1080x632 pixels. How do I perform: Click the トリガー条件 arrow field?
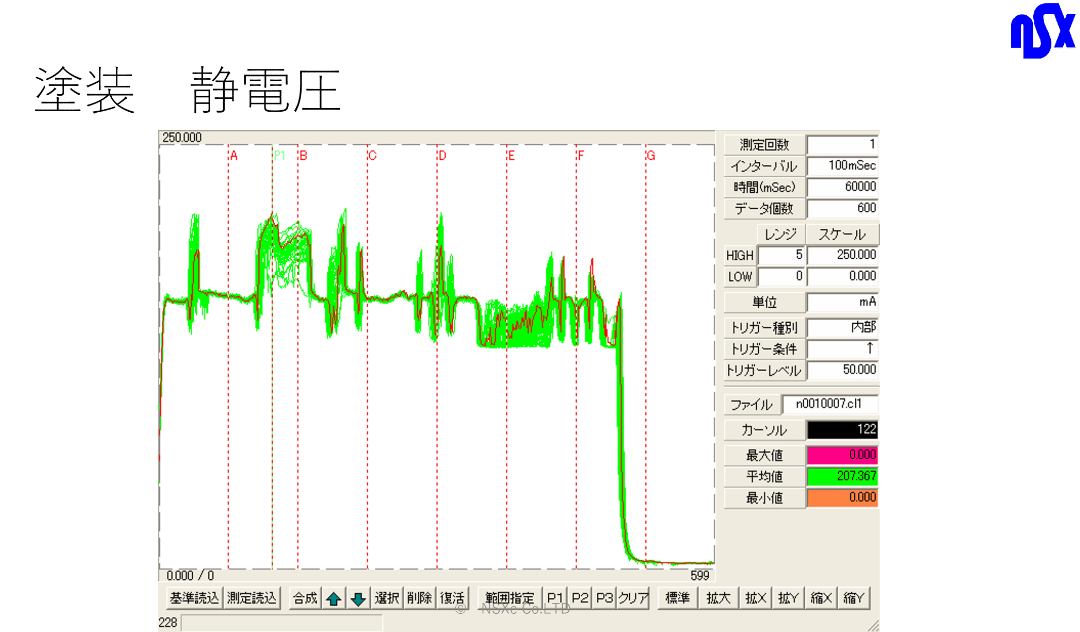[842, 349]
